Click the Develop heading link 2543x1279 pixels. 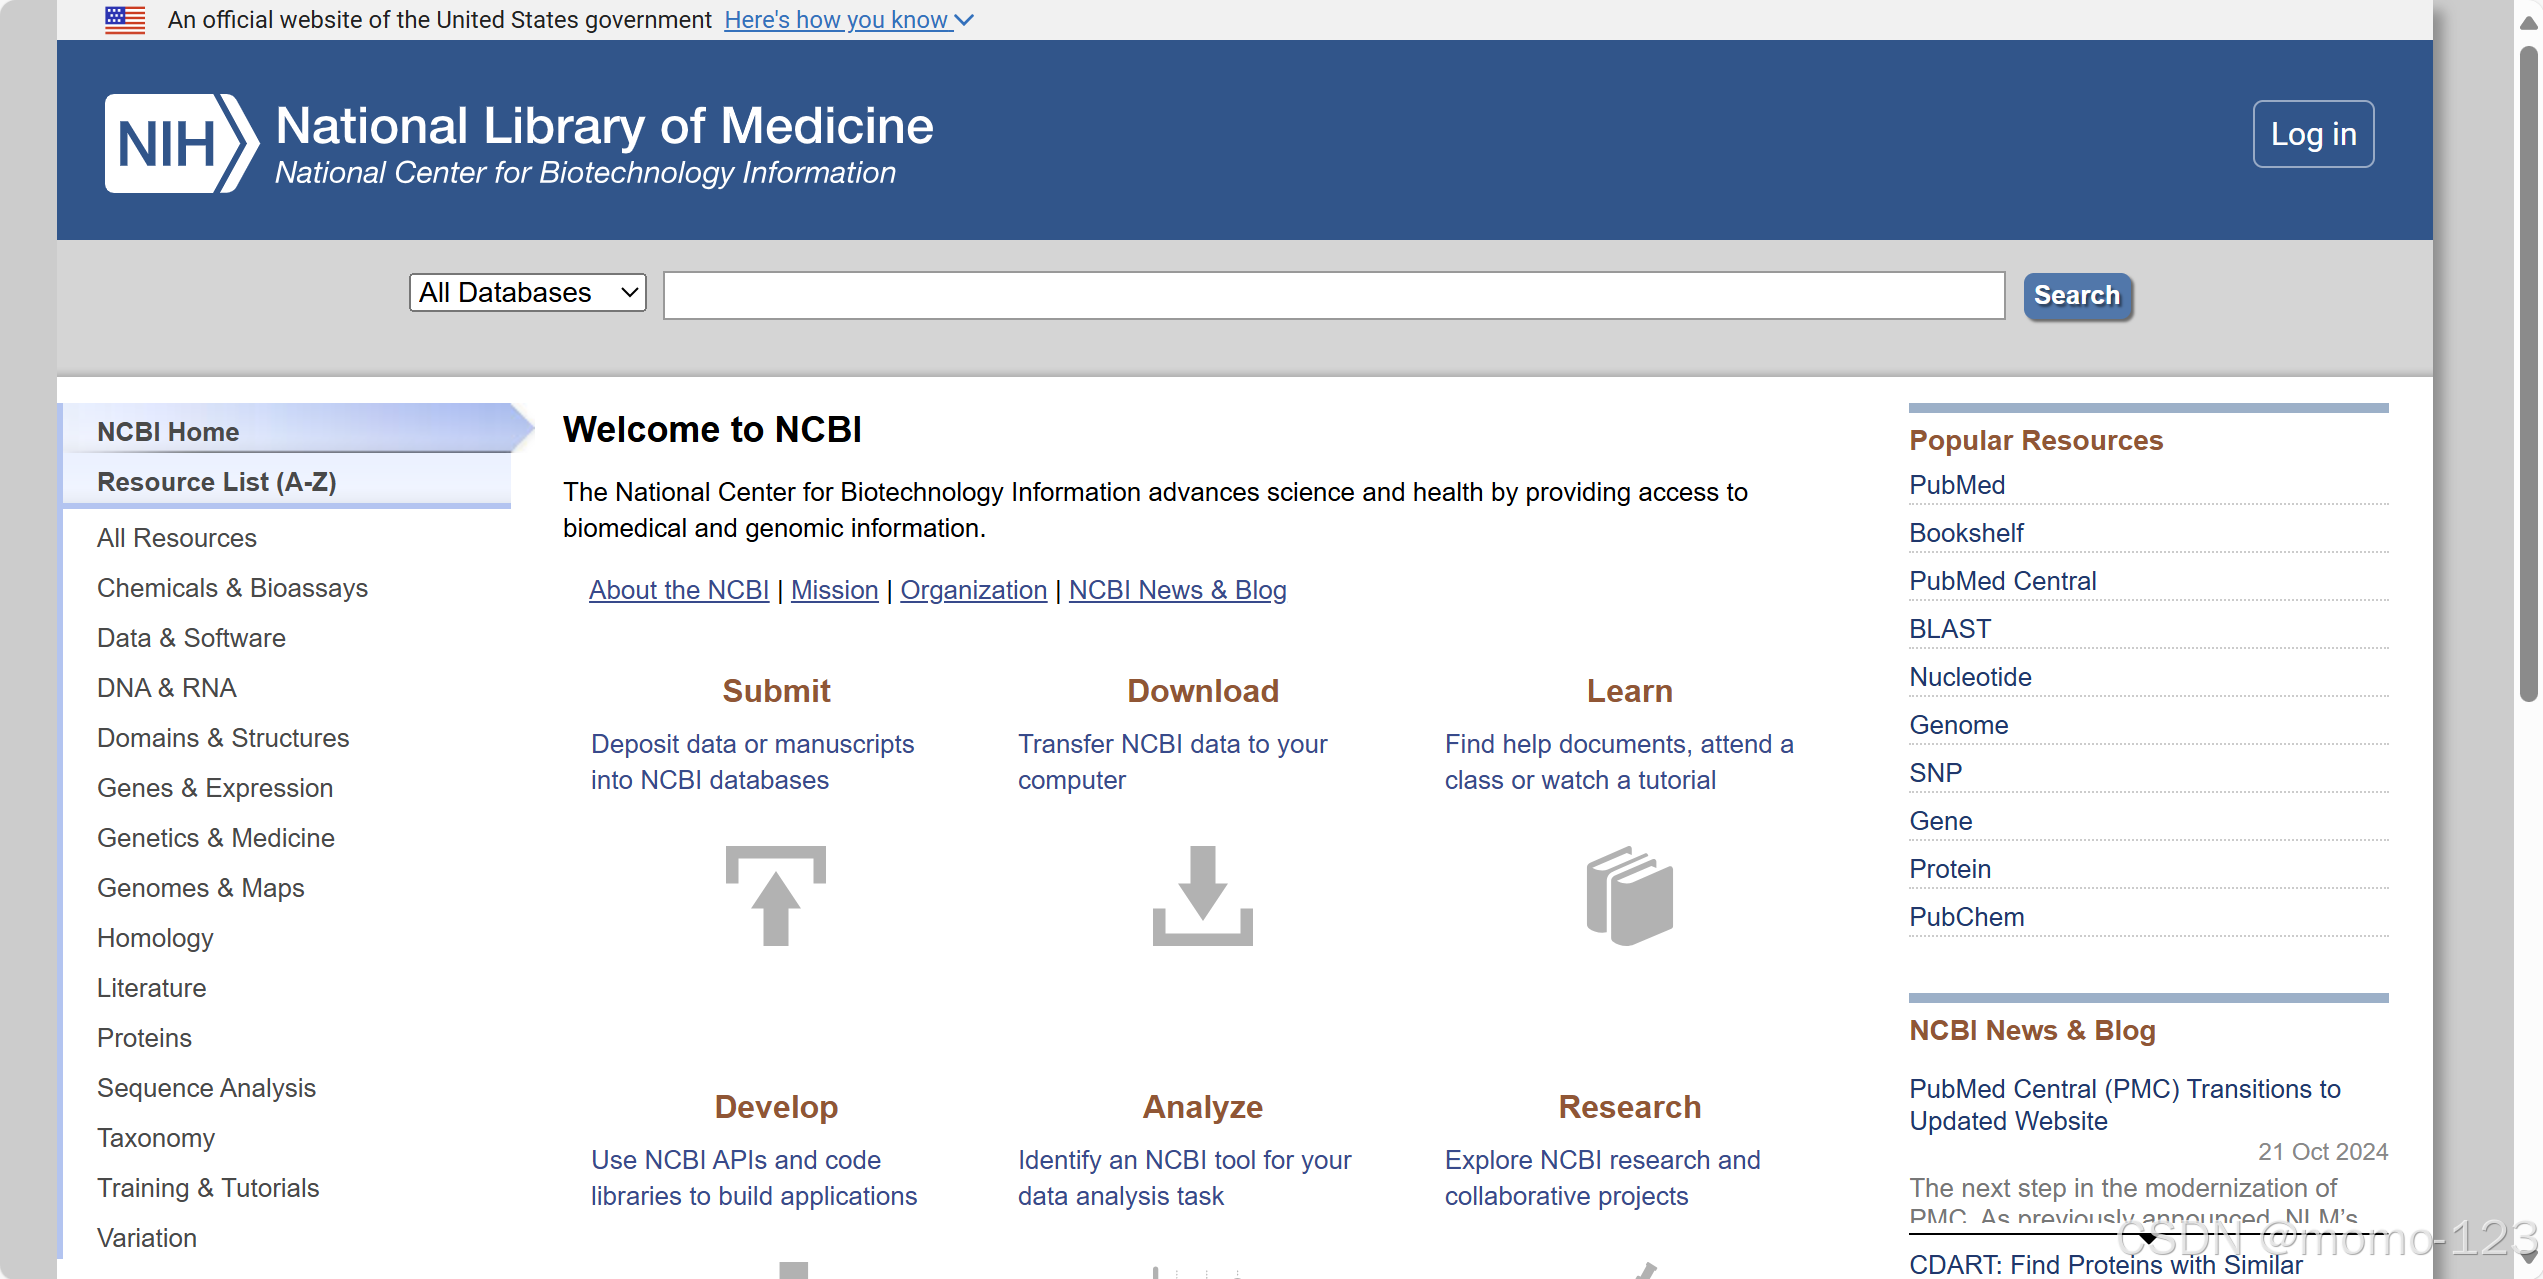point(775,1107)
